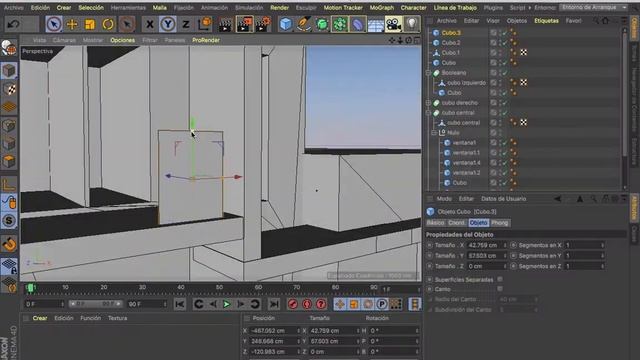
Task: Expand the cubo derecho object
Action: [x=428, y=103]
